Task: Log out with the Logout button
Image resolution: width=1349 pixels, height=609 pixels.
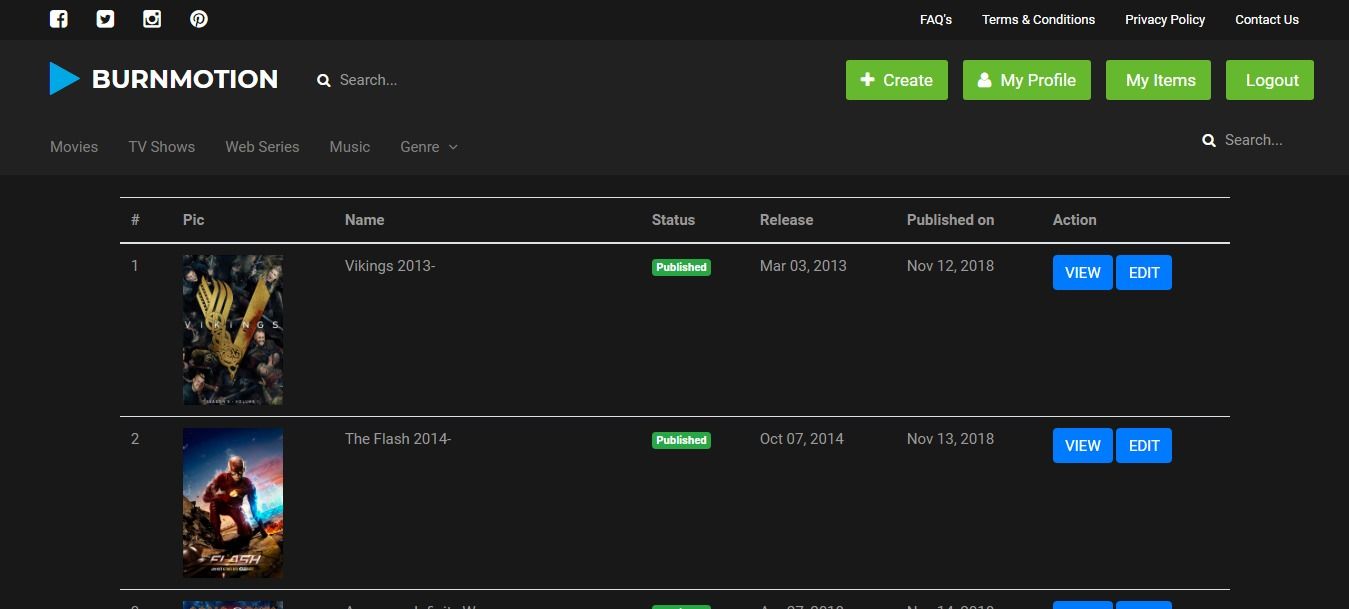Action: coord(1270,80)
